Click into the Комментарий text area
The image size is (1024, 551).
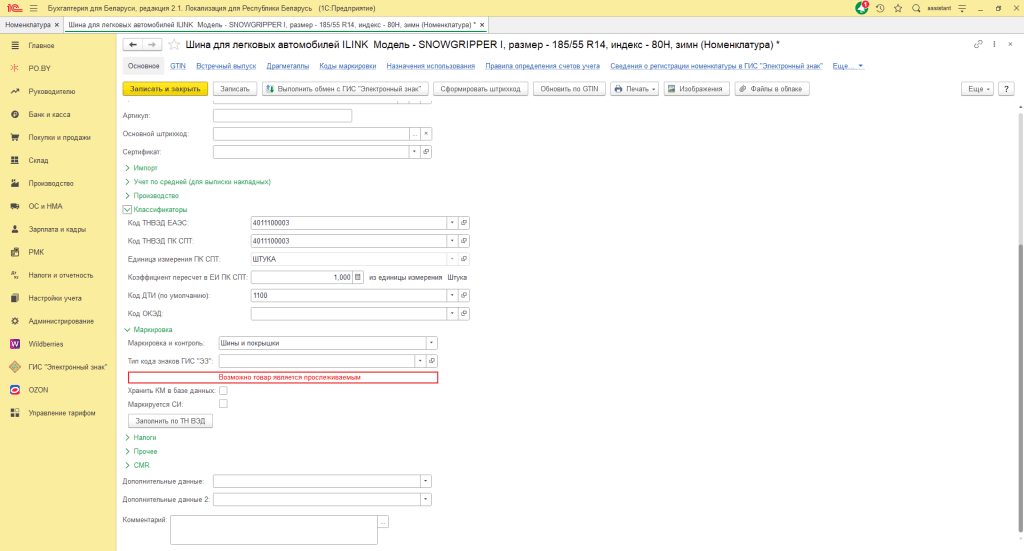274,529
